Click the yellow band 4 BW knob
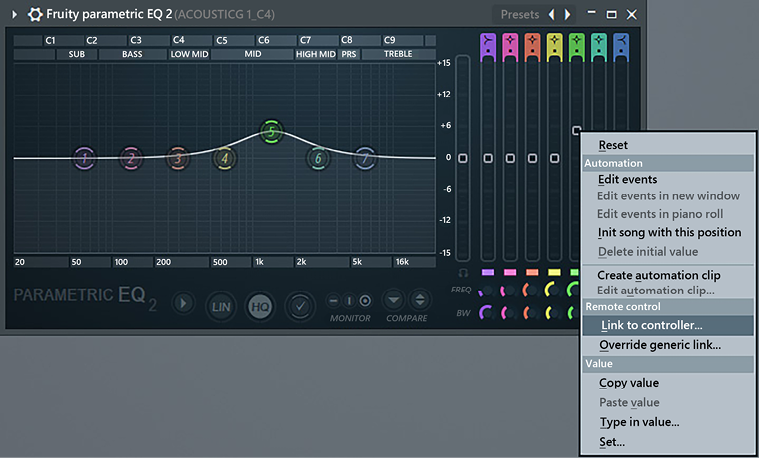This screenshot has height=458, width=759. pyautogui.click(x=553, y=313)
